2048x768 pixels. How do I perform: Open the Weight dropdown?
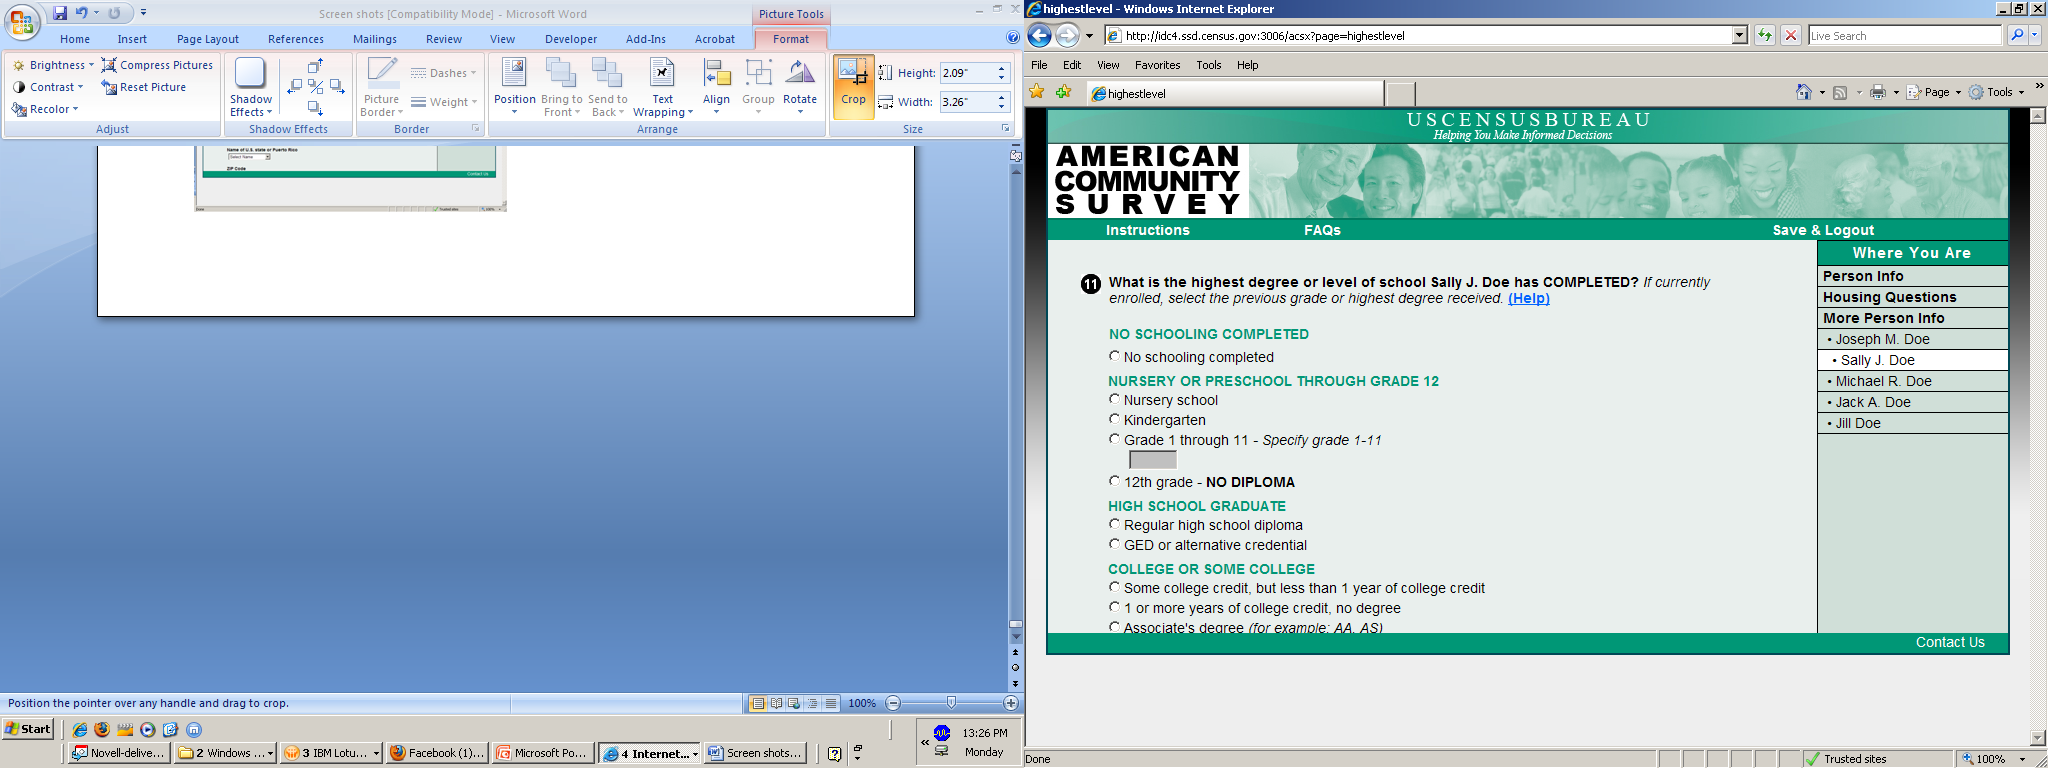(444, 102)
